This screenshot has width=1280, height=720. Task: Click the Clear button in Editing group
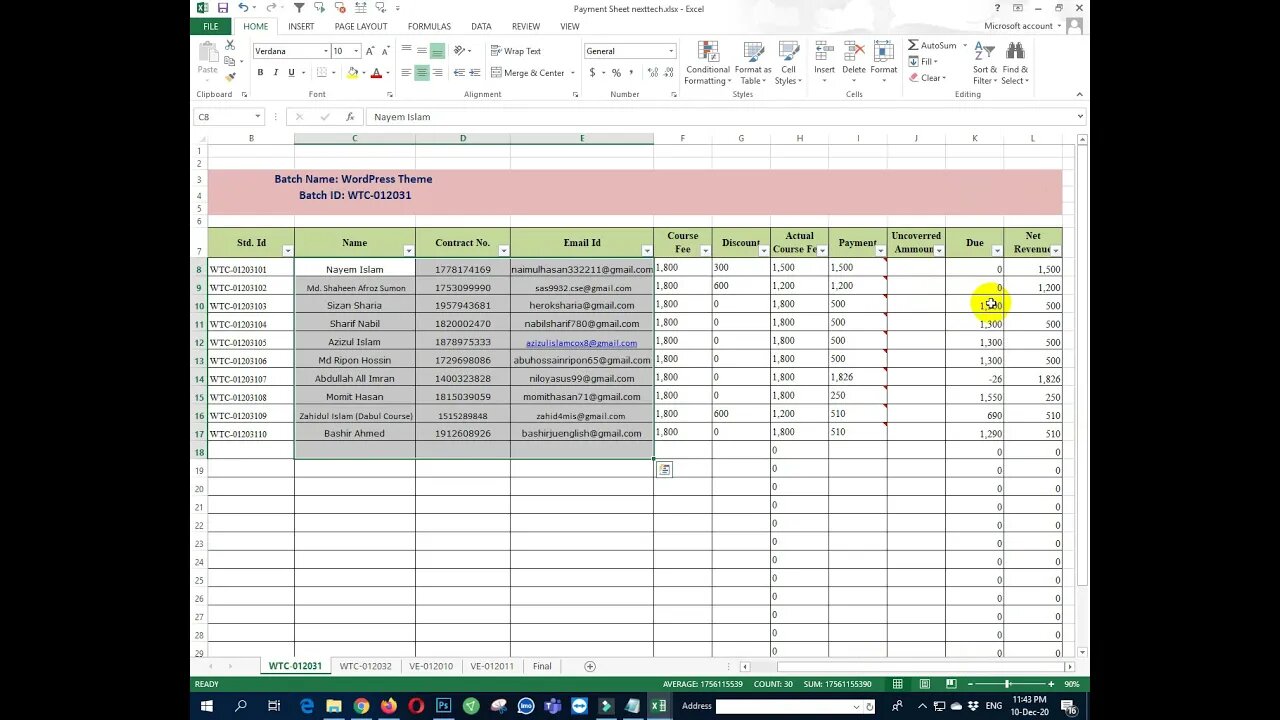click(x=925, y=78)
